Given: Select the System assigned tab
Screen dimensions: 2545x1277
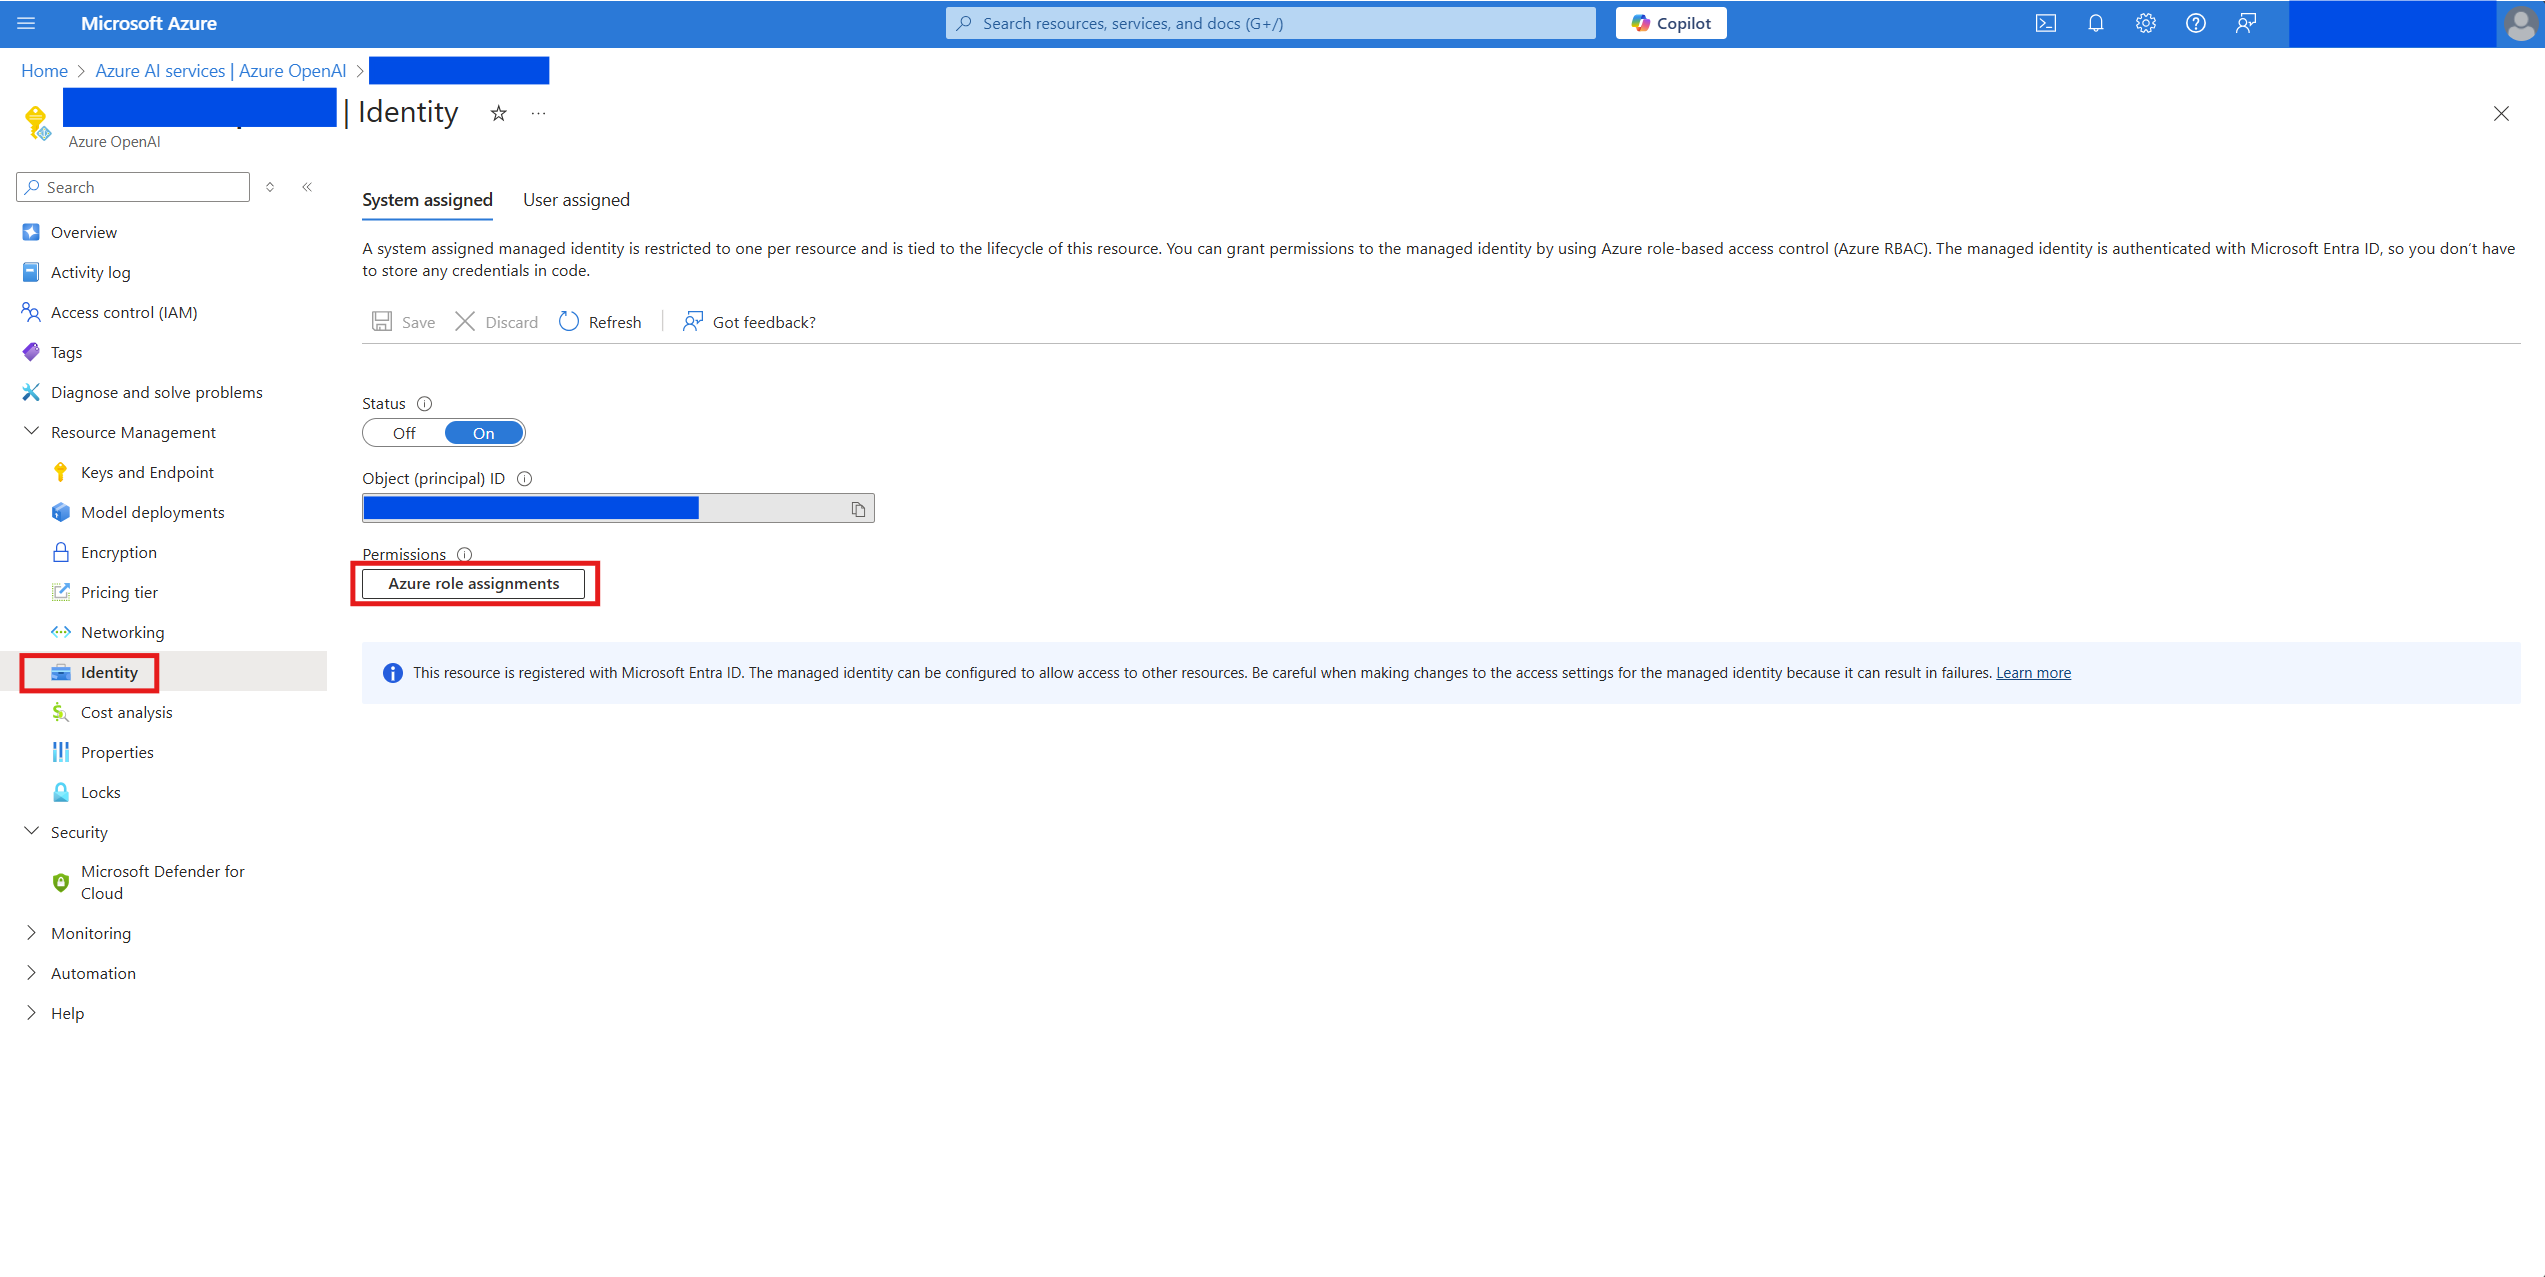Looking at the screenshot, I should (428, 199).
